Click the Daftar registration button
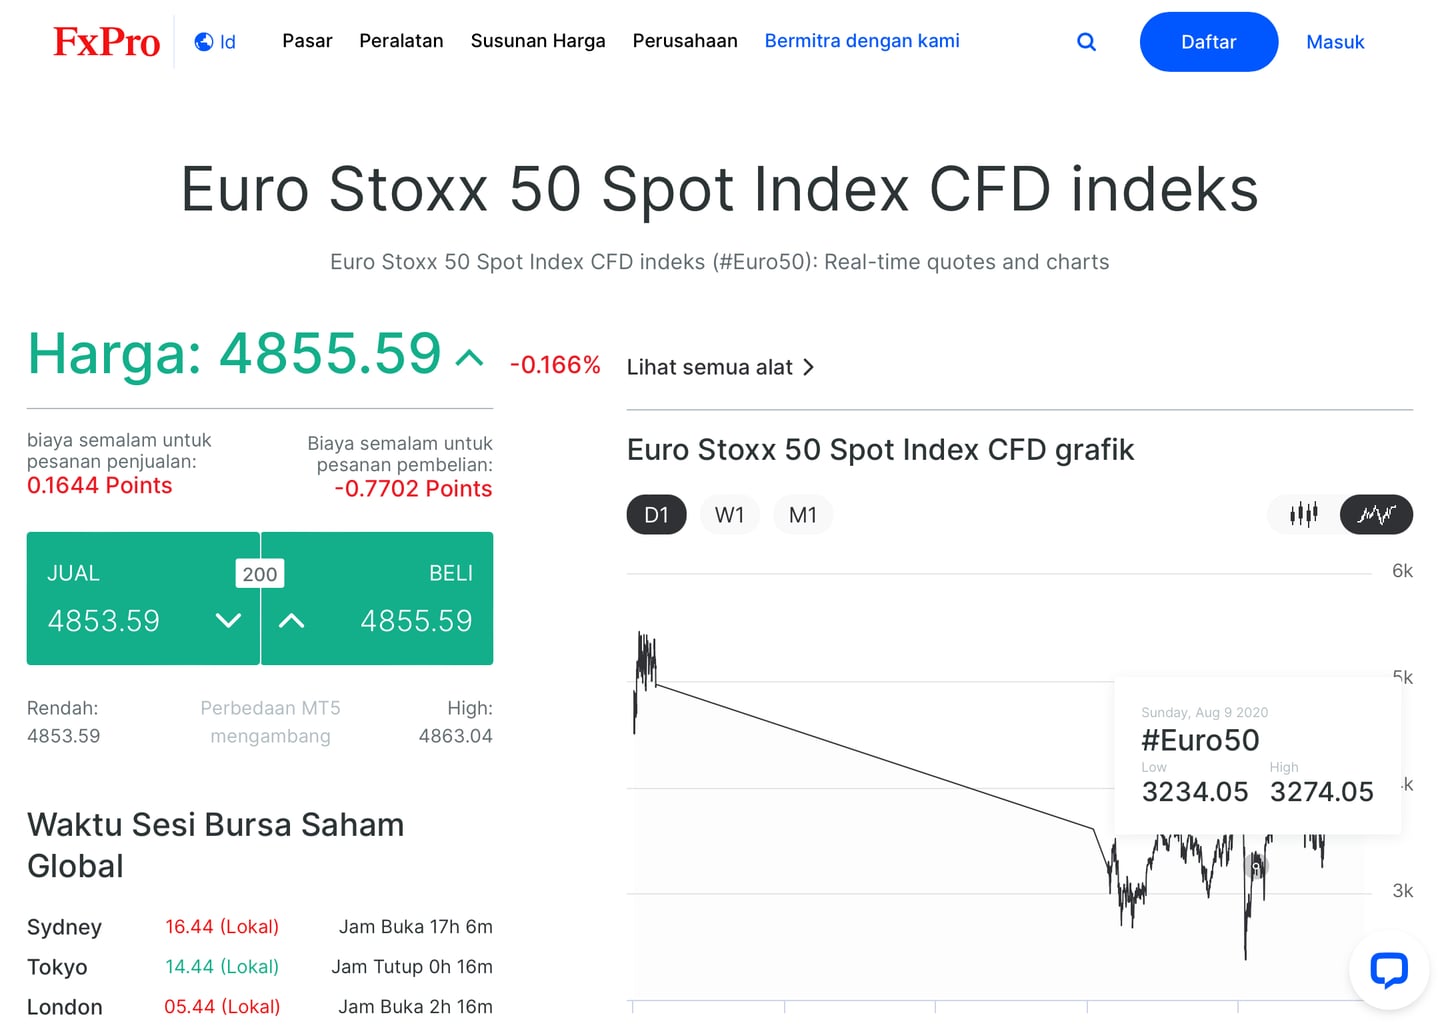Image resolution: width=1440 pixels, height=1031 pixels. pyautogui.click(x=1208, y=41)
